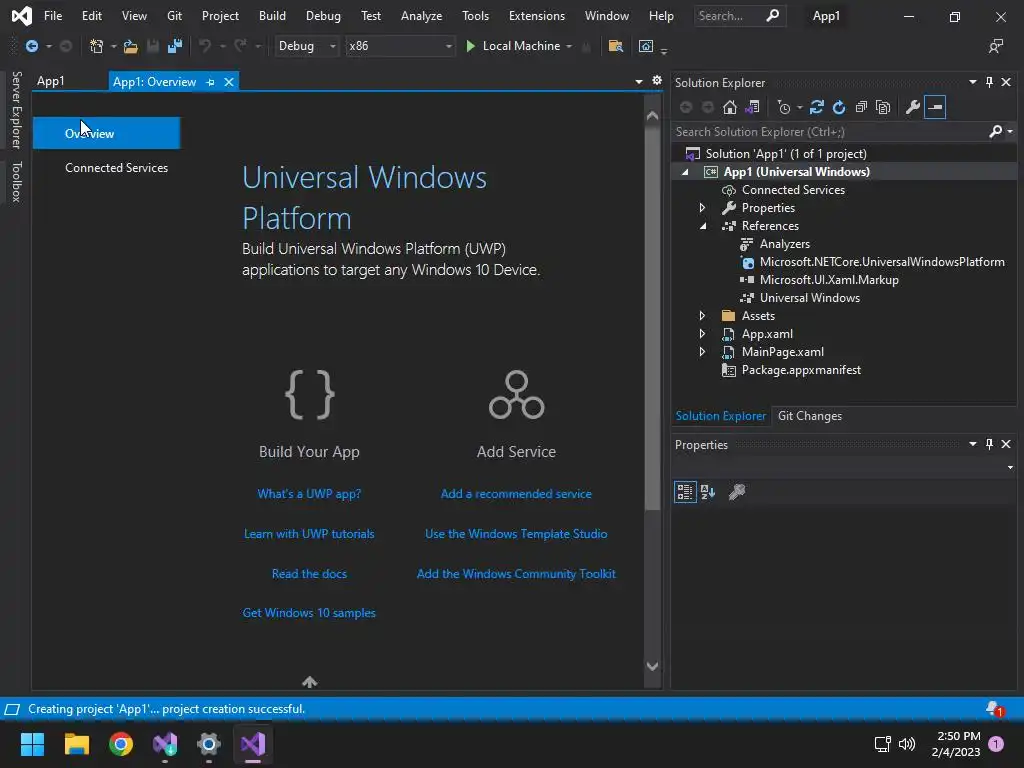Toggle auto-hide pin on Solution Explorer

click(989, 82)
